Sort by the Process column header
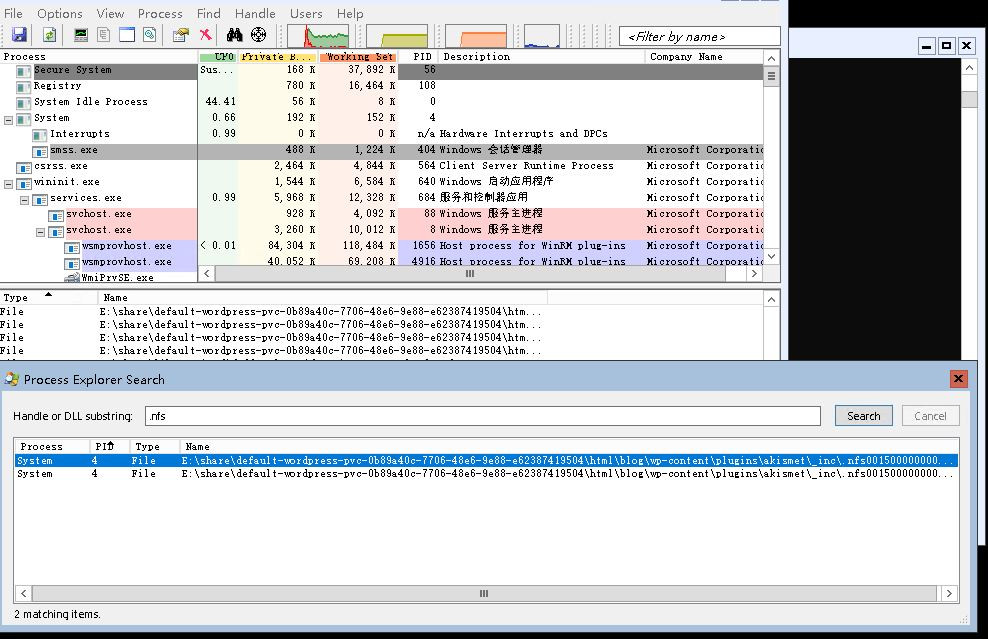The height and width of the screenshot is (639, 988). (x=98, y=57)
